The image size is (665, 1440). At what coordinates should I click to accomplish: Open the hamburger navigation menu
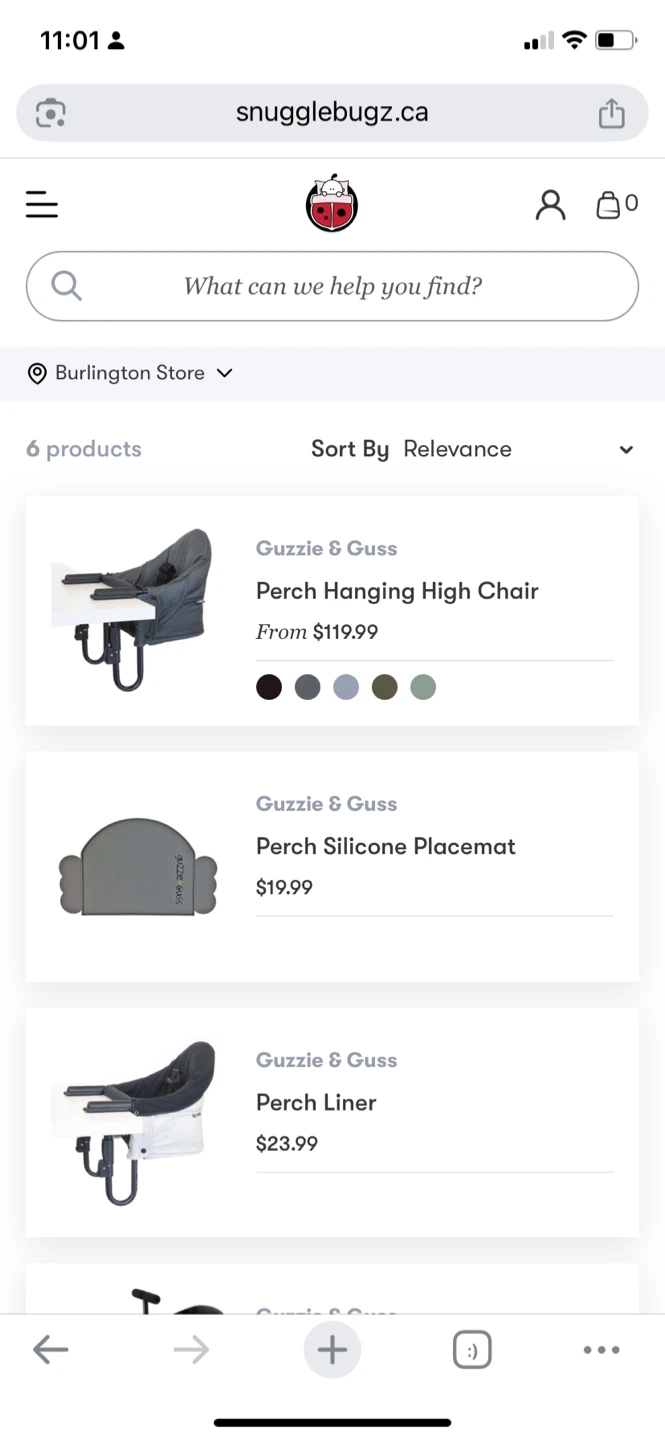(42, 206)
